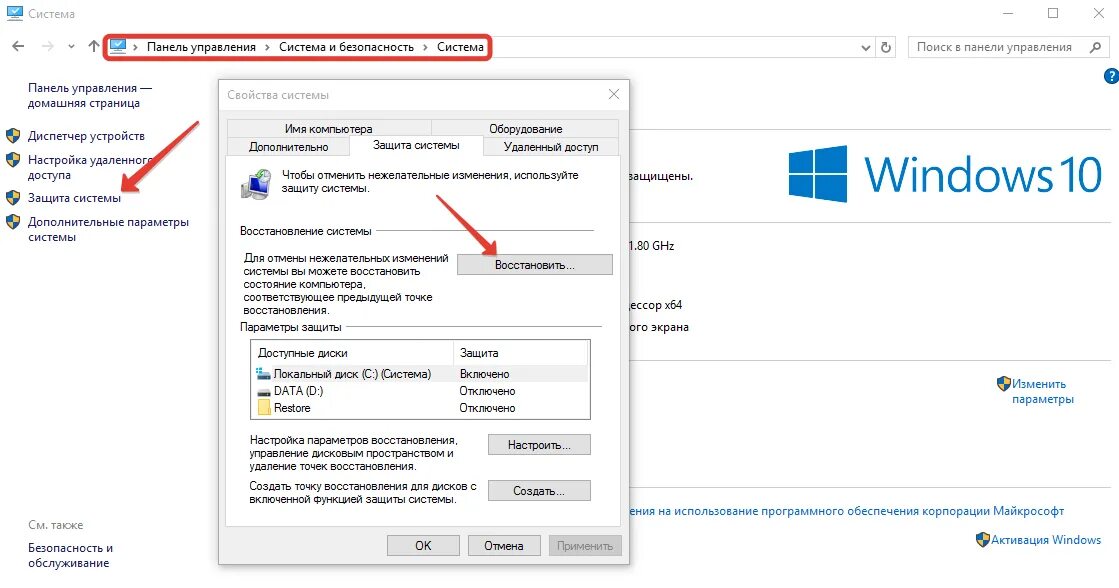Open 'Настройка удаленного доступа' link

(x=90, y=167)
